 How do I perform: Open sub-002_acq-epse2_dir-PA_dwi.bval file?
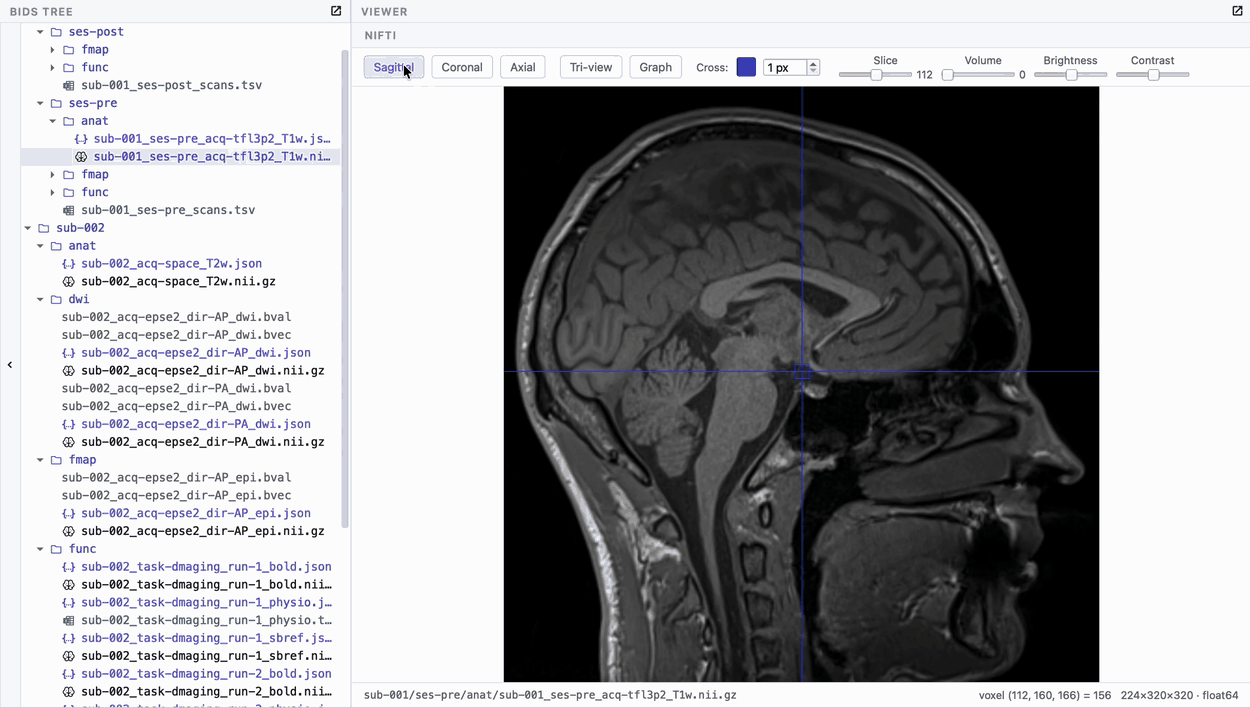(x=176, y=389)
